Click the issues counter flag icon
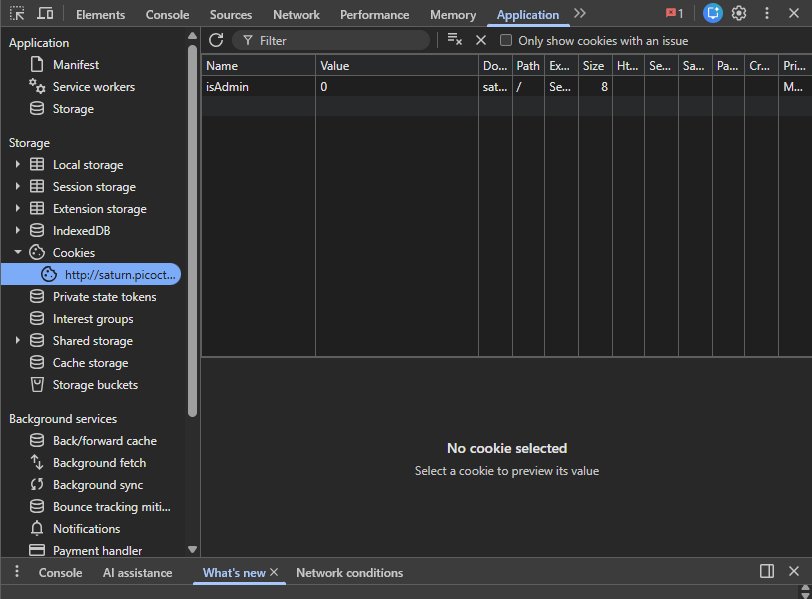 [x=674, y=13]
